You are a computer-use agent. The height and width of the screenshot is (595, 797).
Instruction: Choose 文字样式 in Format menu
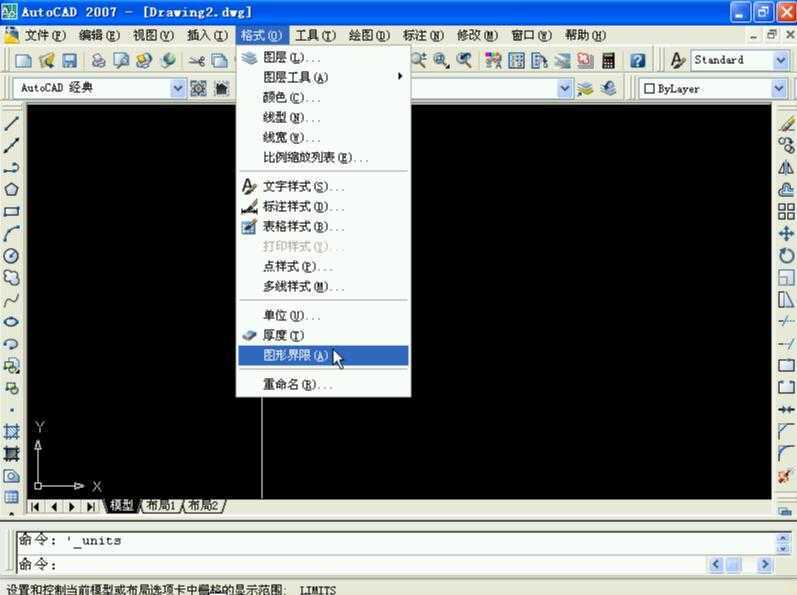(x=323, y=186)
